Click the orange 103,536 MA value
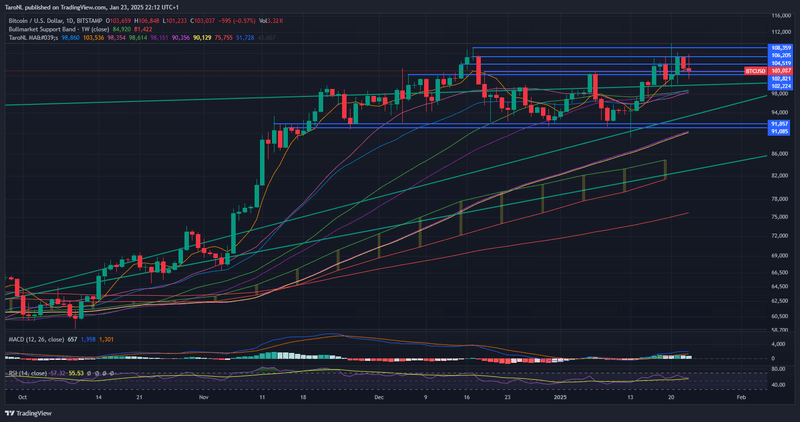 tap(93, 38)
